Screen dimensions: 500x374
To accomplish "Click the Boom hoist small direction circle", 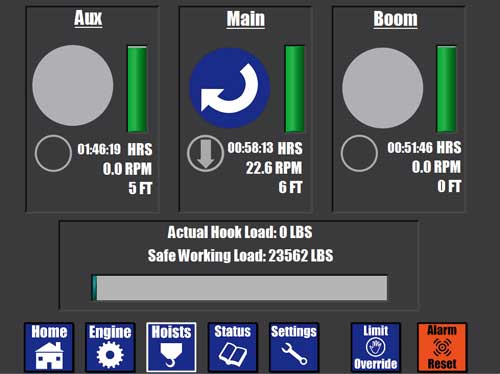I will click(x=359, y=153).
